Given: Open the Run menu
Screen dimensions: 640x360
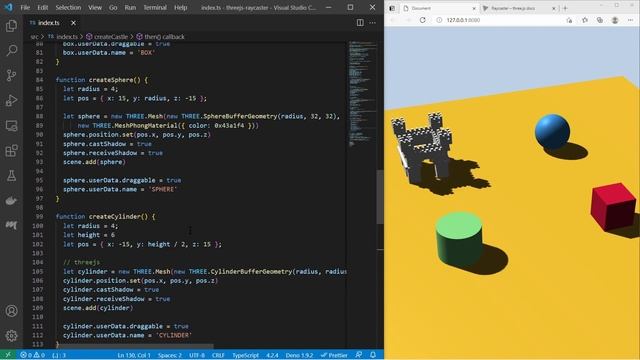Looking at the screenshot, I should (130, 7).
